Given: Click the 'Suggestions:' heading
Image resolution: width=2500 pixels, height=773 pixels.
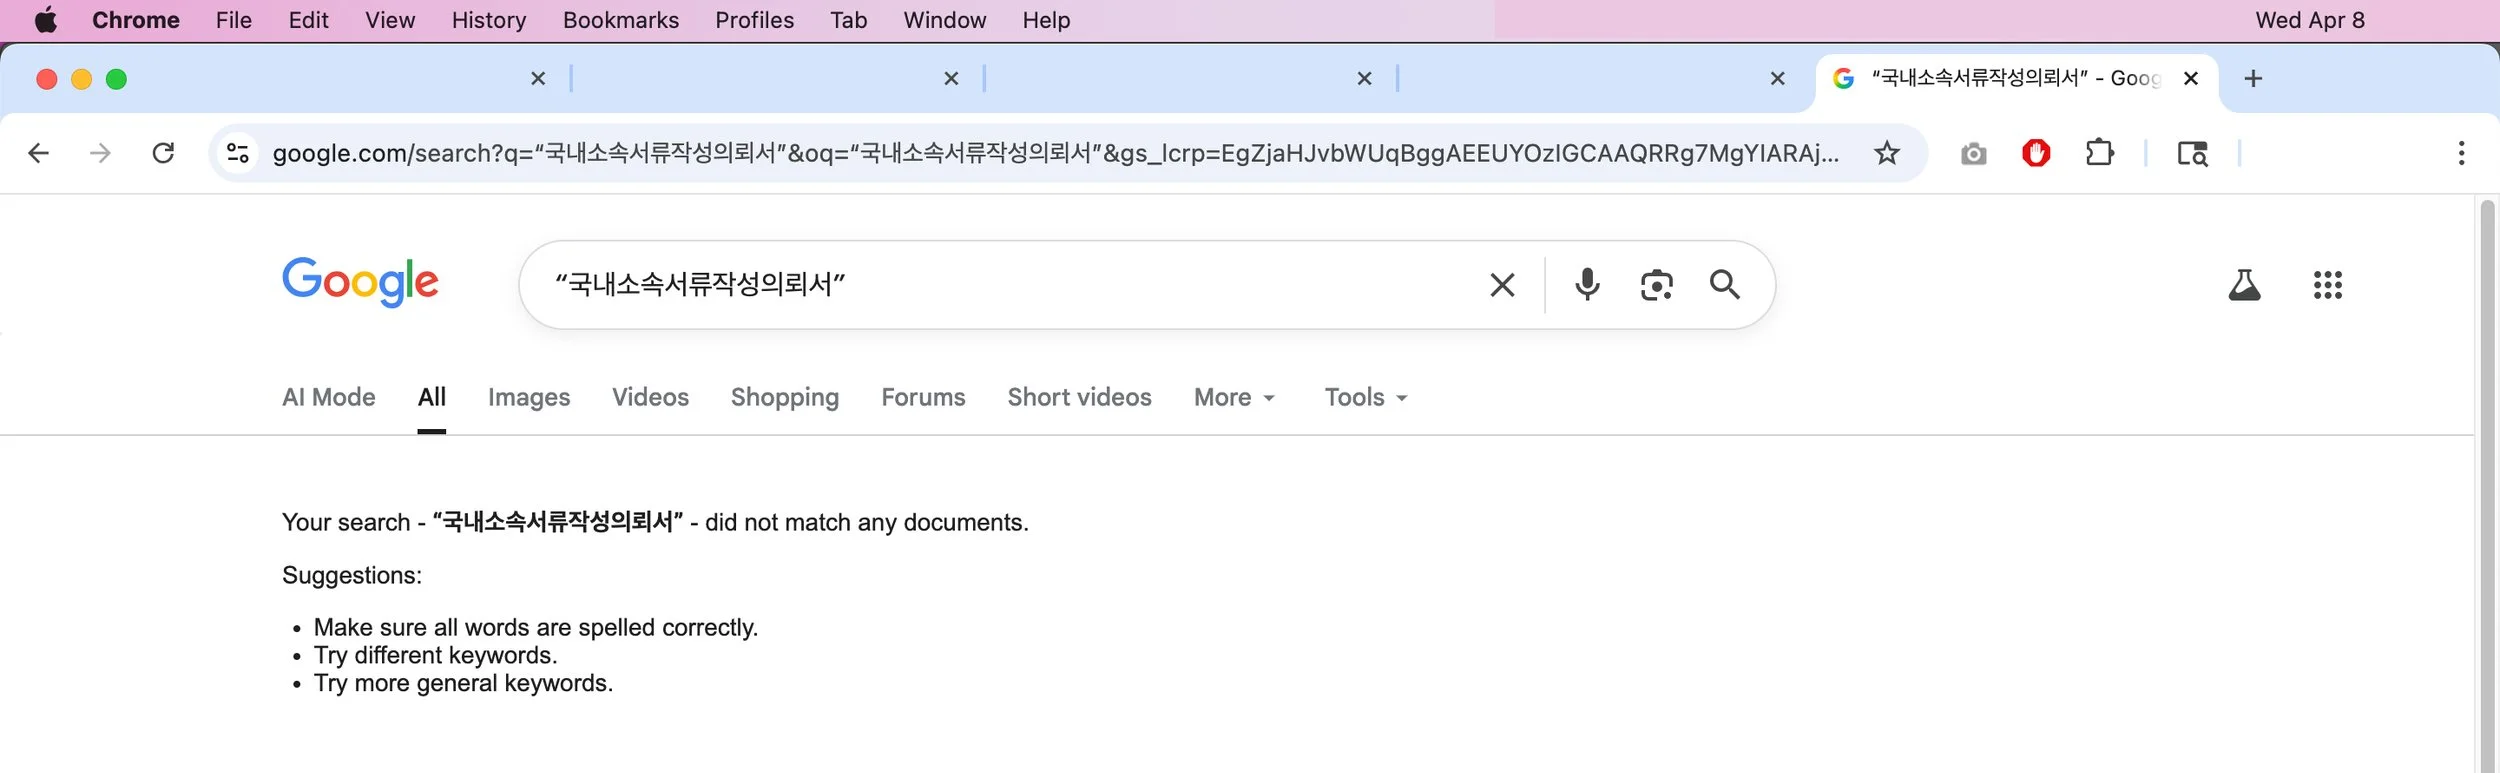Looking at the screenshot, I should [352, 575].
